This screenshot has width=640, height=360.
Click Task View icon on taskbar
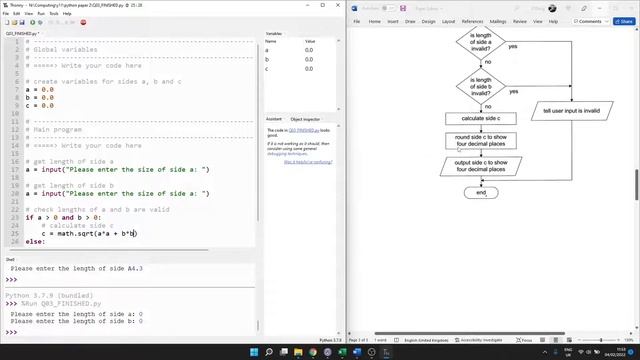283,352
